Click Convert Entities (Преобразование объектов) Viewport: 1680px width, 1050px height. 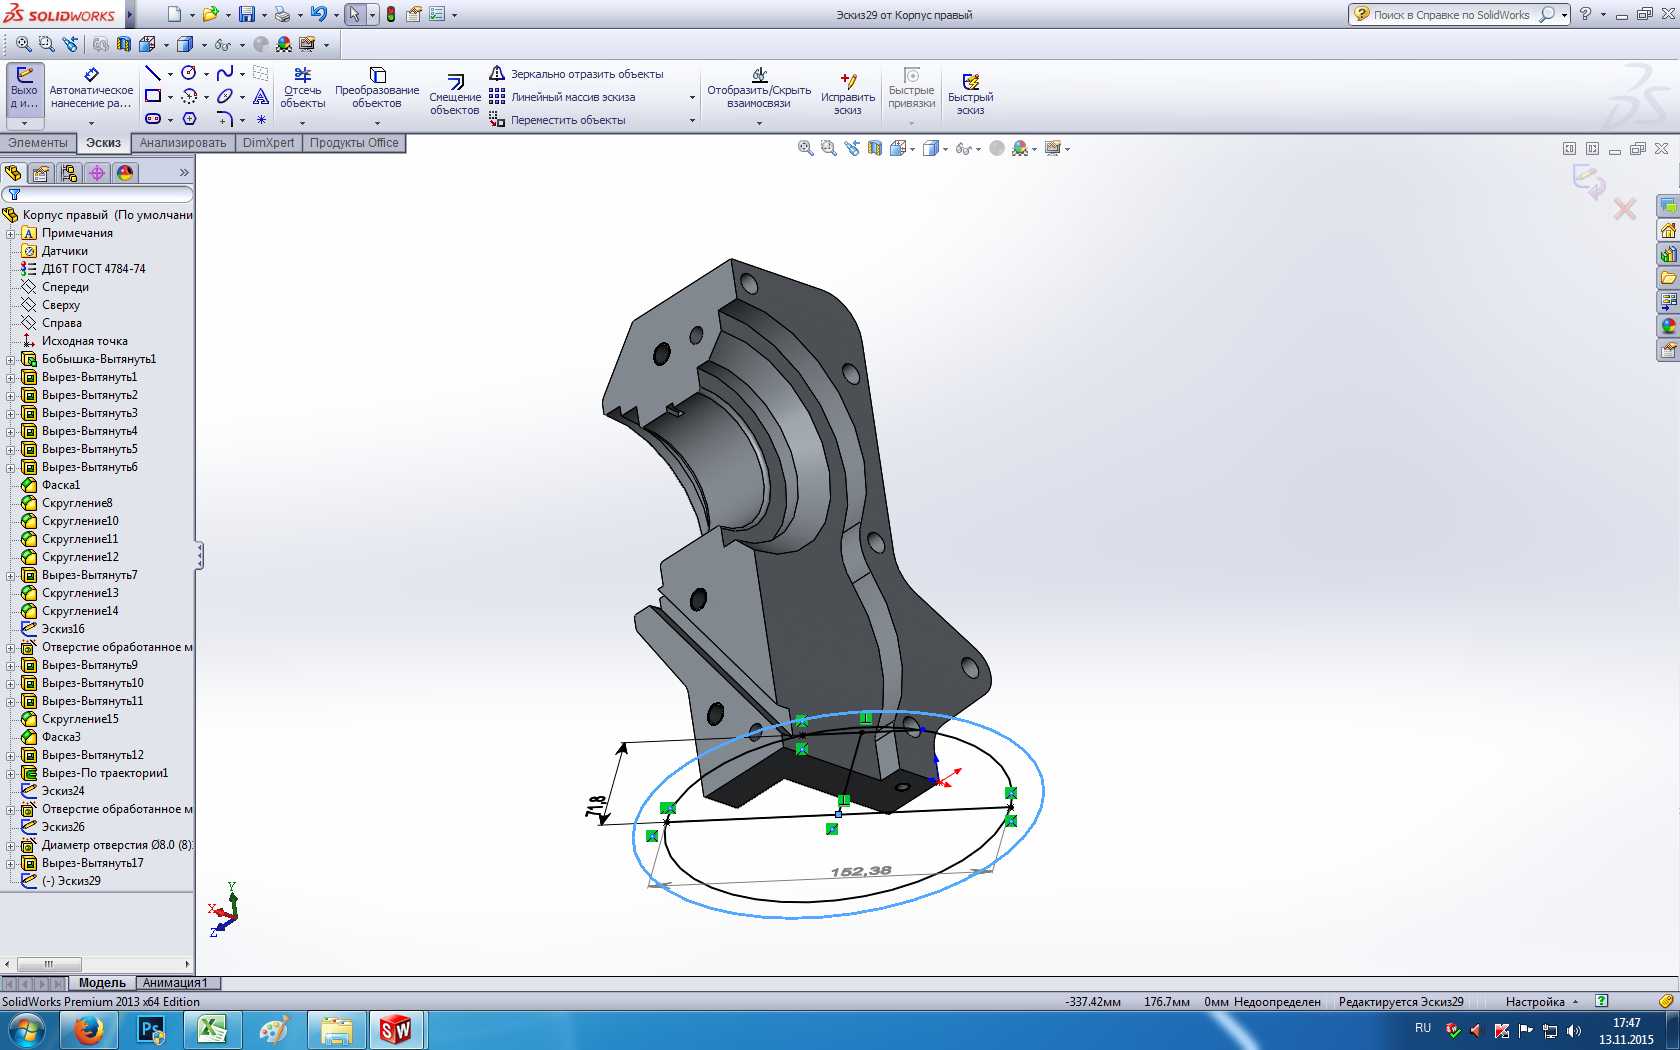pyautogui.click(x=377, y=88)
